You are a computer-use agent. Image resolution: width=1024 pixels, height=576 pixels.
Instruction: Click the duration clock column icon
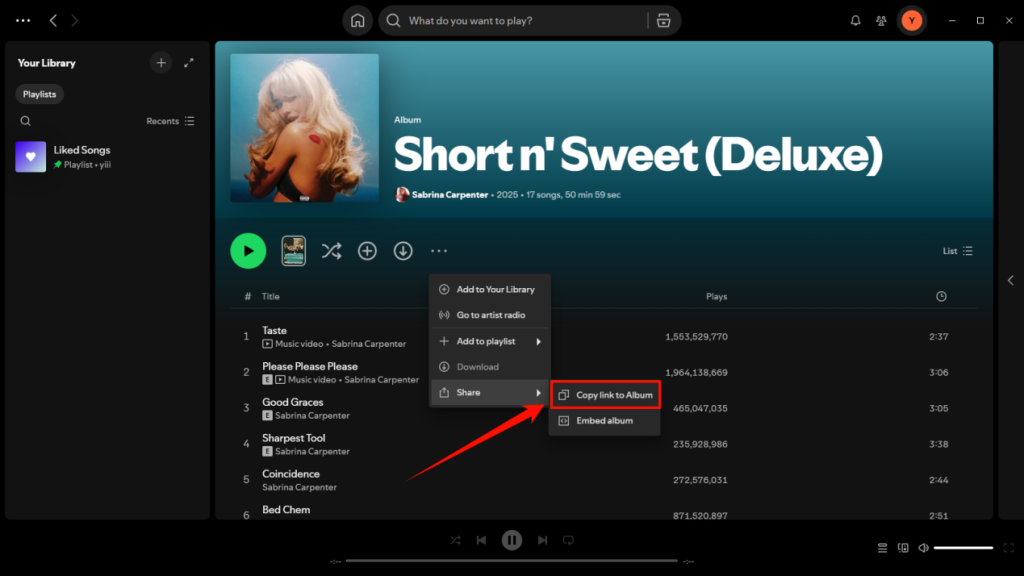click(x=941, y=296)
